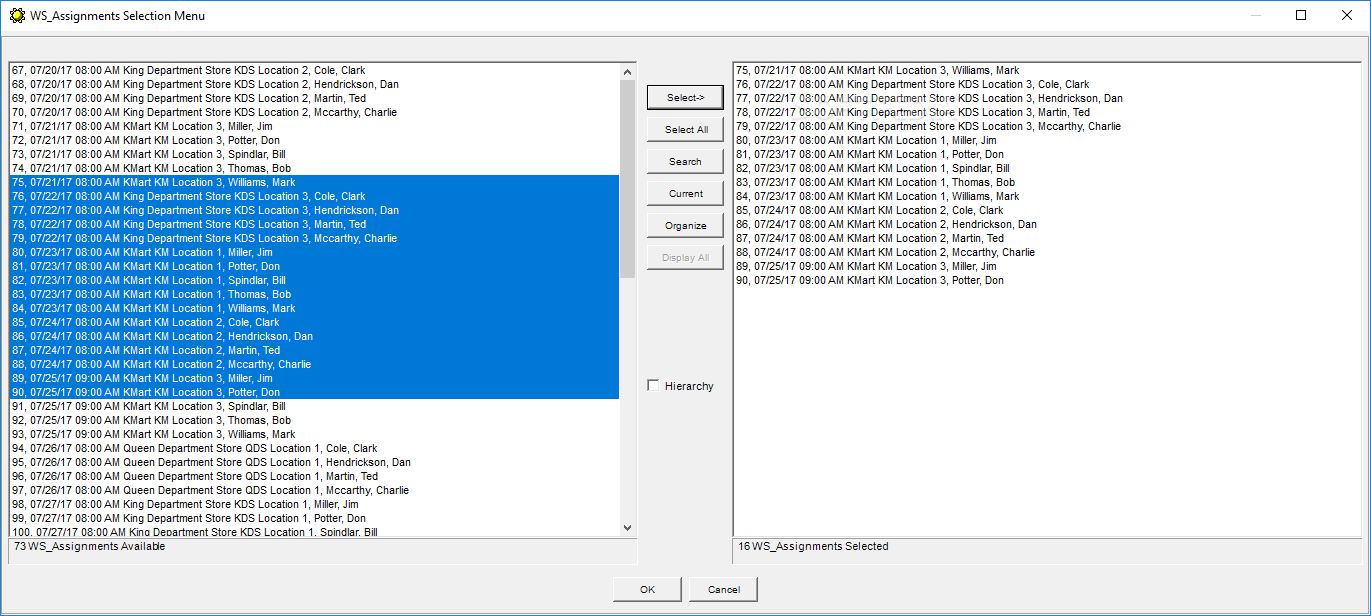Click the Cancel button
The image size is (1371, 616).
pos(723,589)
